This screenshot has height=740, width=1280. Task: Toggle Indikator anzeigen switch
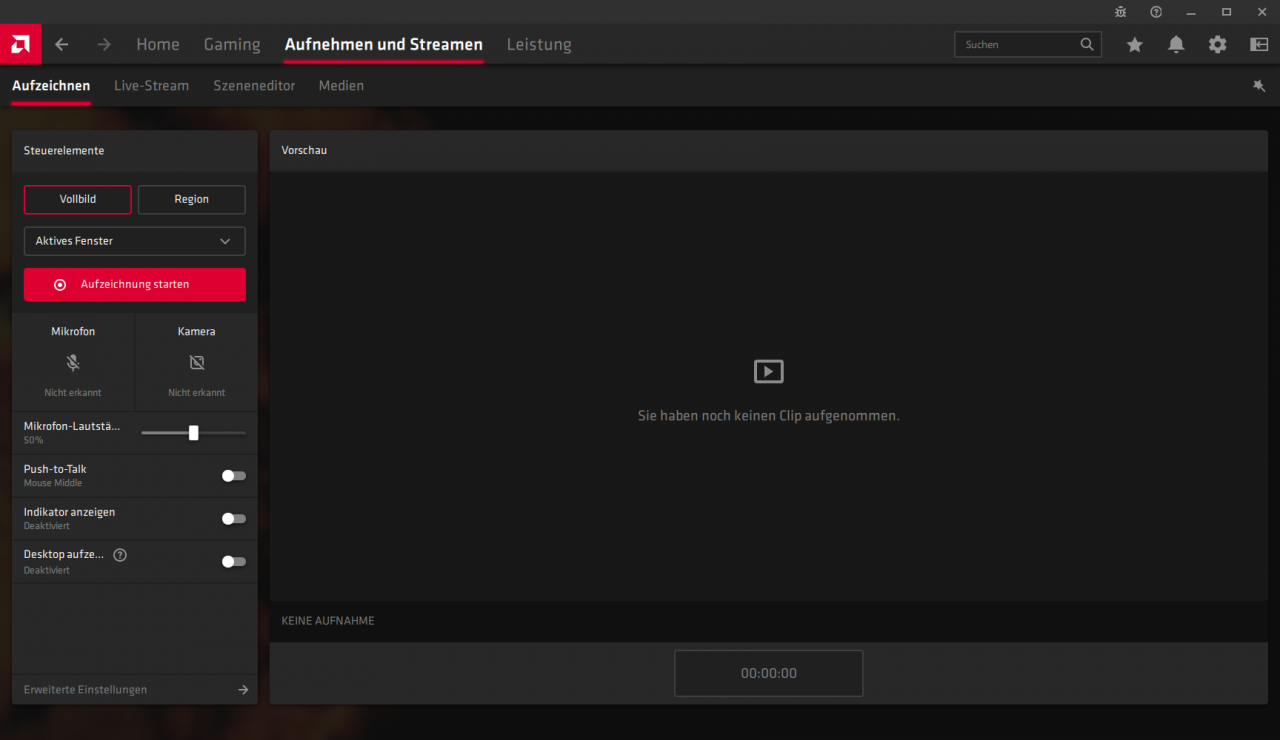[x=234, y=519]
